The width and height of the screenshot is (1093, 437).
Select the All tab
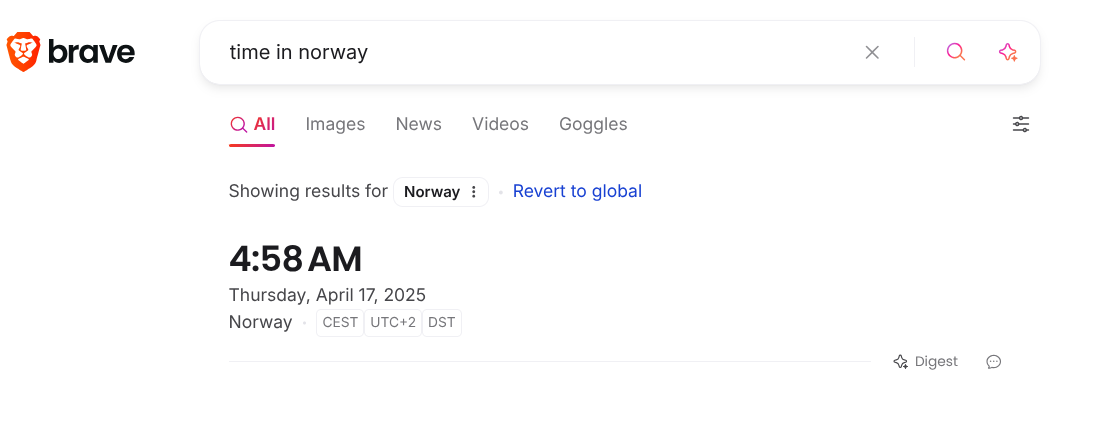click(252, 125)
